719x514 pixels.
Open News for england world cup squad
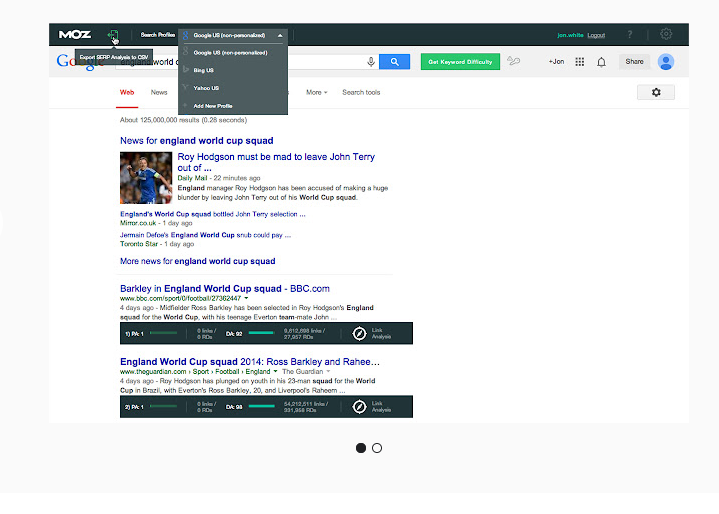197,141
